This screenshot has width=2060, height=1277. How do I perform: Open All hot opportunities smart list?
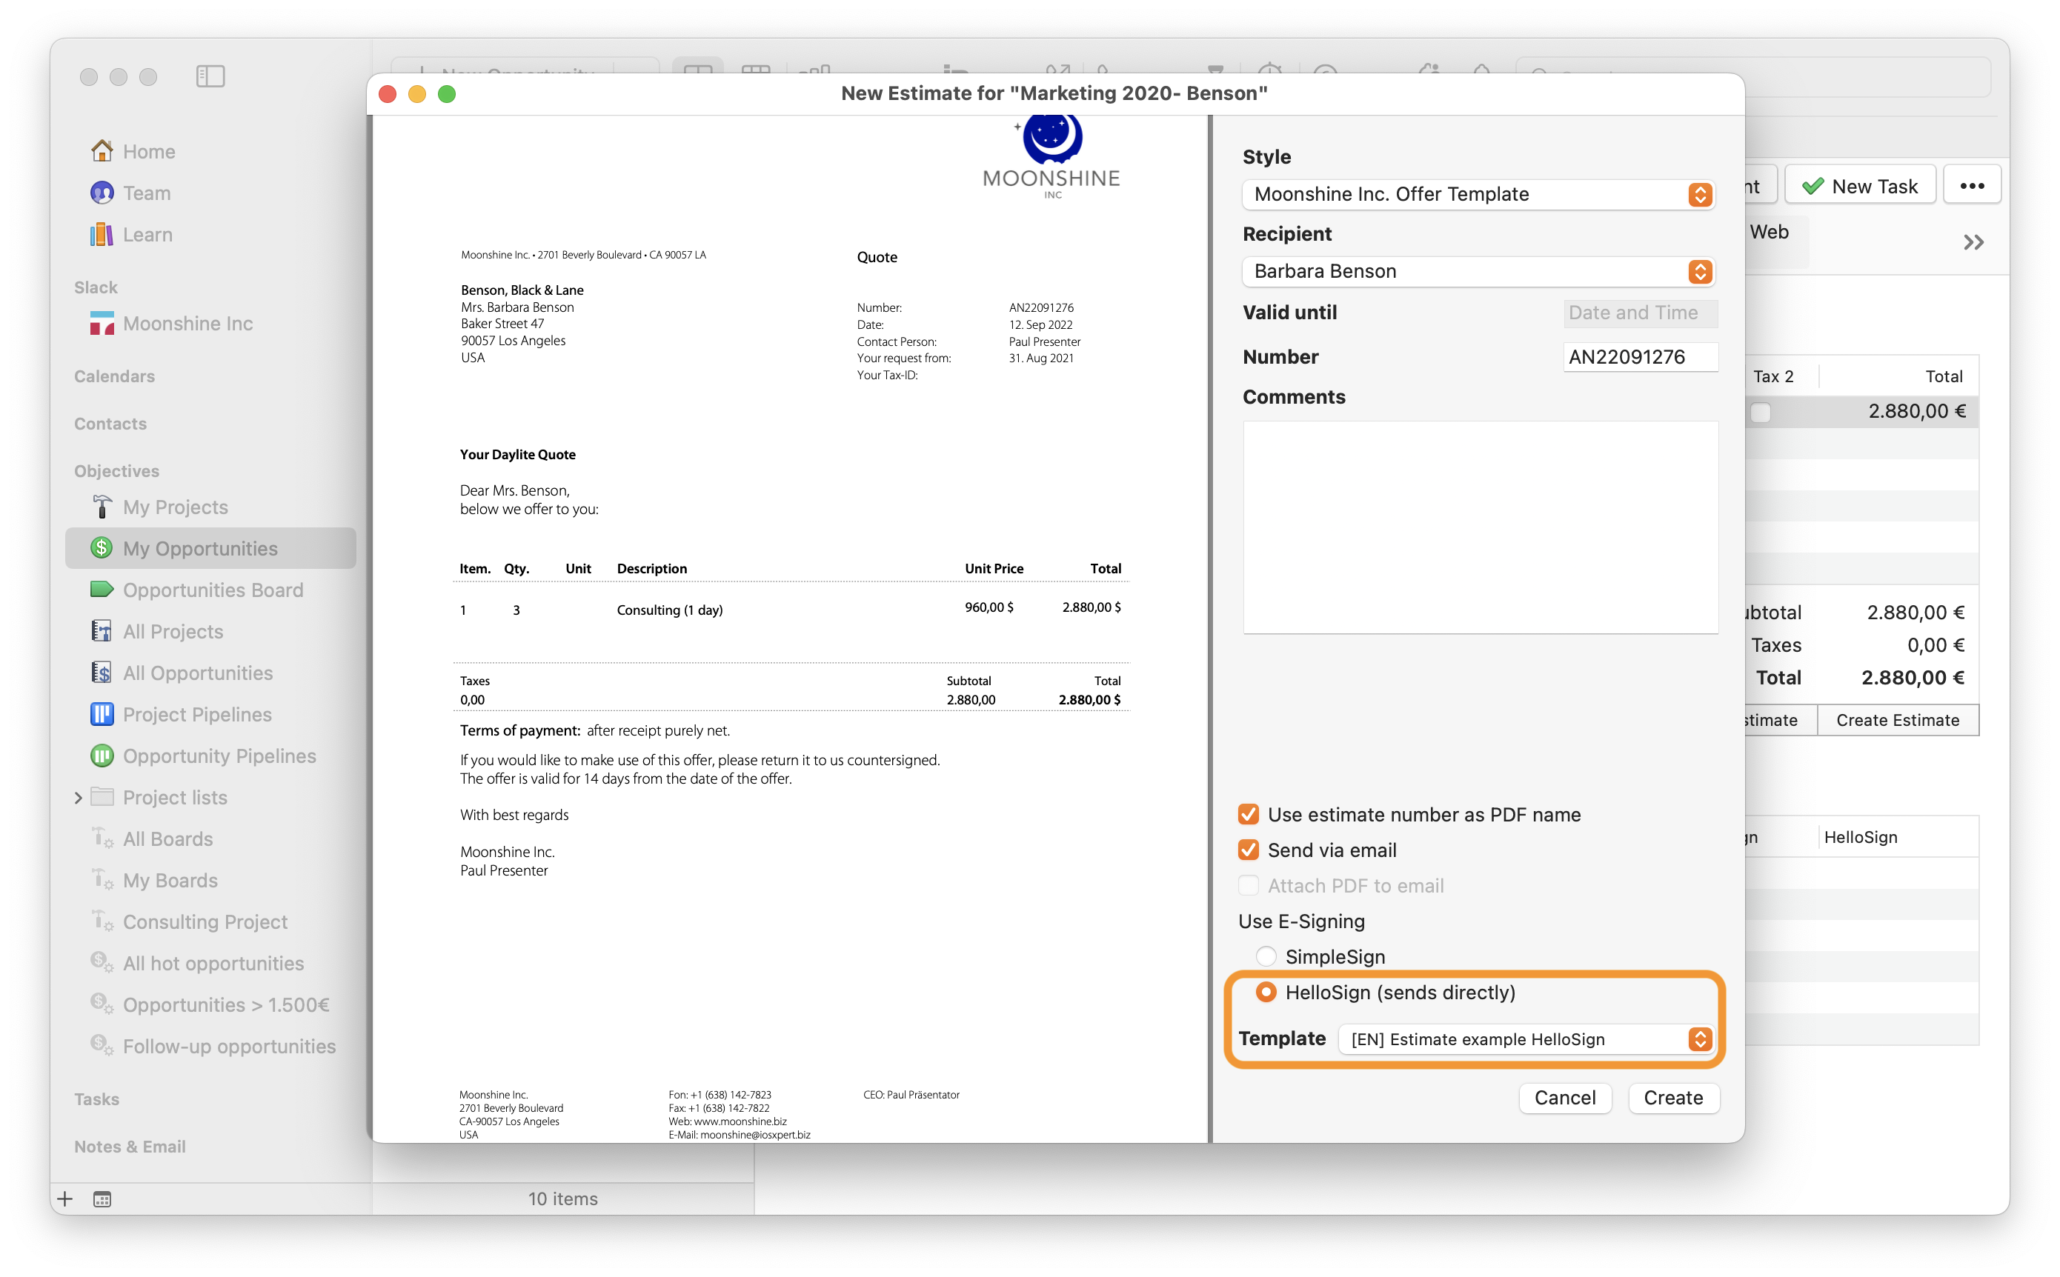coord(213,963)
